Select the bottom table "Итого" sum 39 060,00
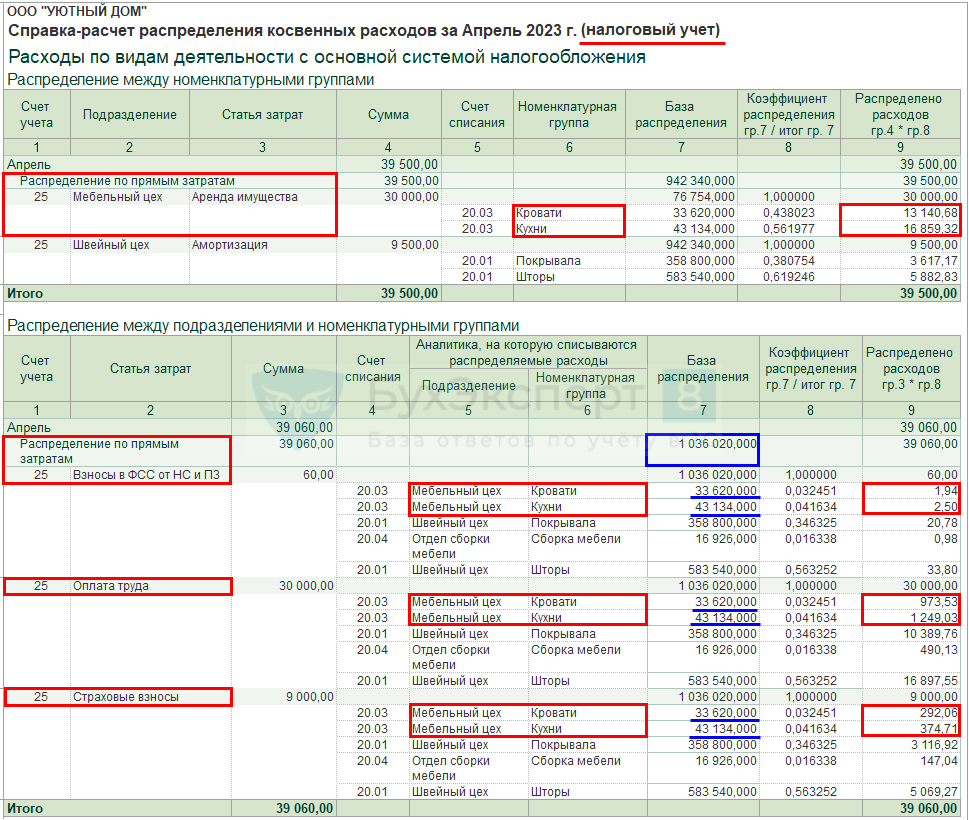 pyautogui.click(x=304, y=808)
